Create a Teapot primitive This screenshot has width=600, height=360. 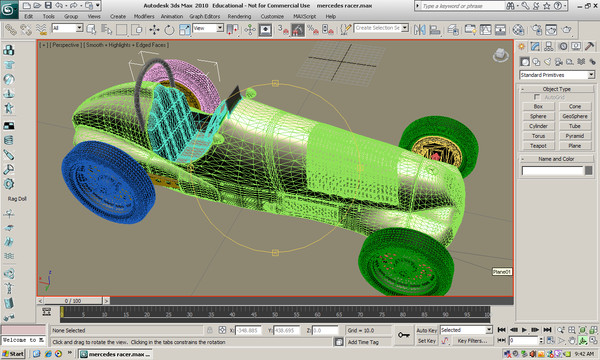pyautogui.click(x=538, y=146)
